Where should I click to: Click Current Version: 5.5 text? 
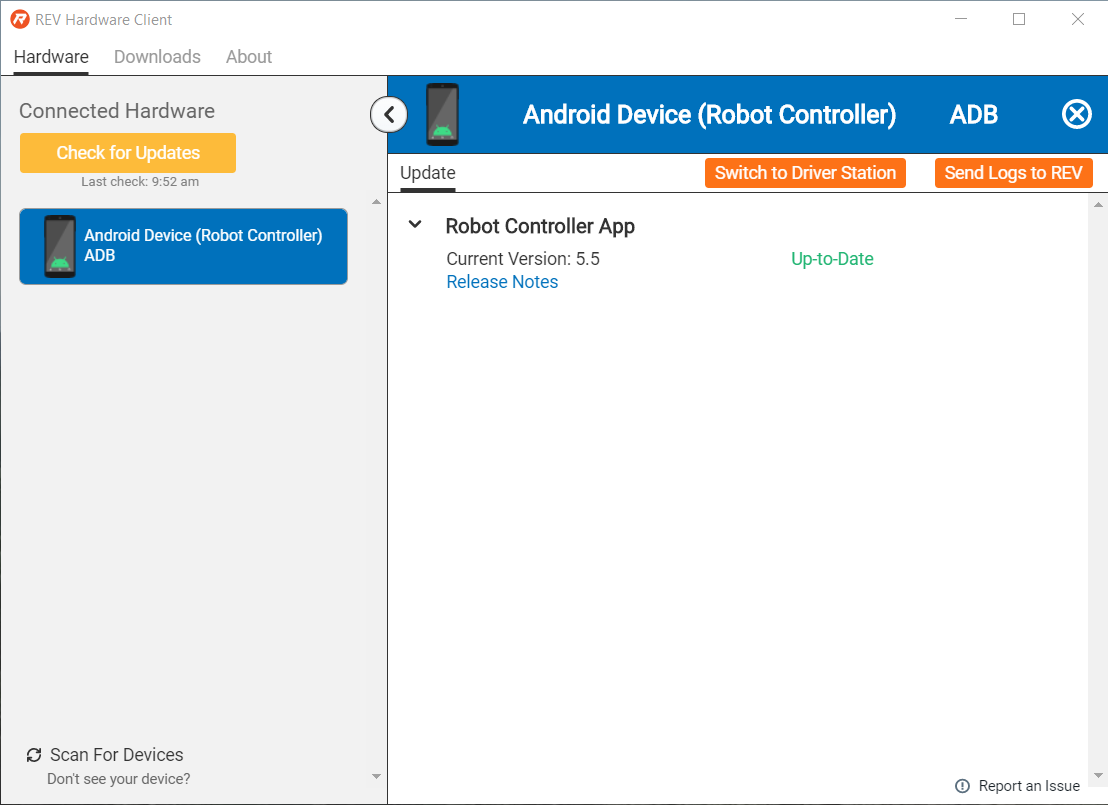tap(523, 259)
